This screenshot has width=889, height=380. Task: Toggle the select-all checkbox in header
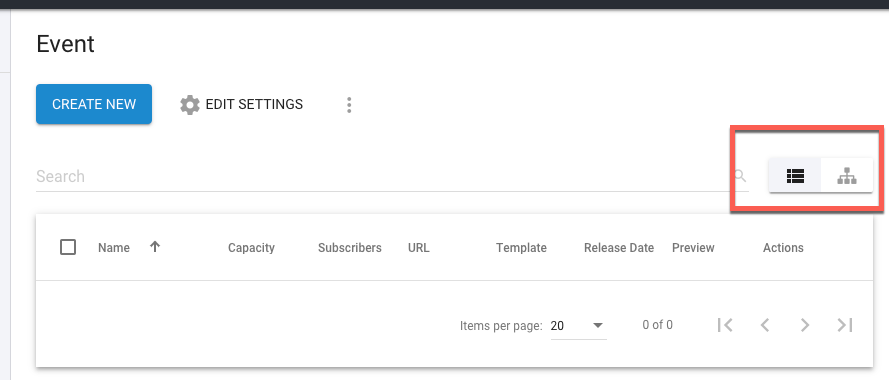[x=68, y=247]
